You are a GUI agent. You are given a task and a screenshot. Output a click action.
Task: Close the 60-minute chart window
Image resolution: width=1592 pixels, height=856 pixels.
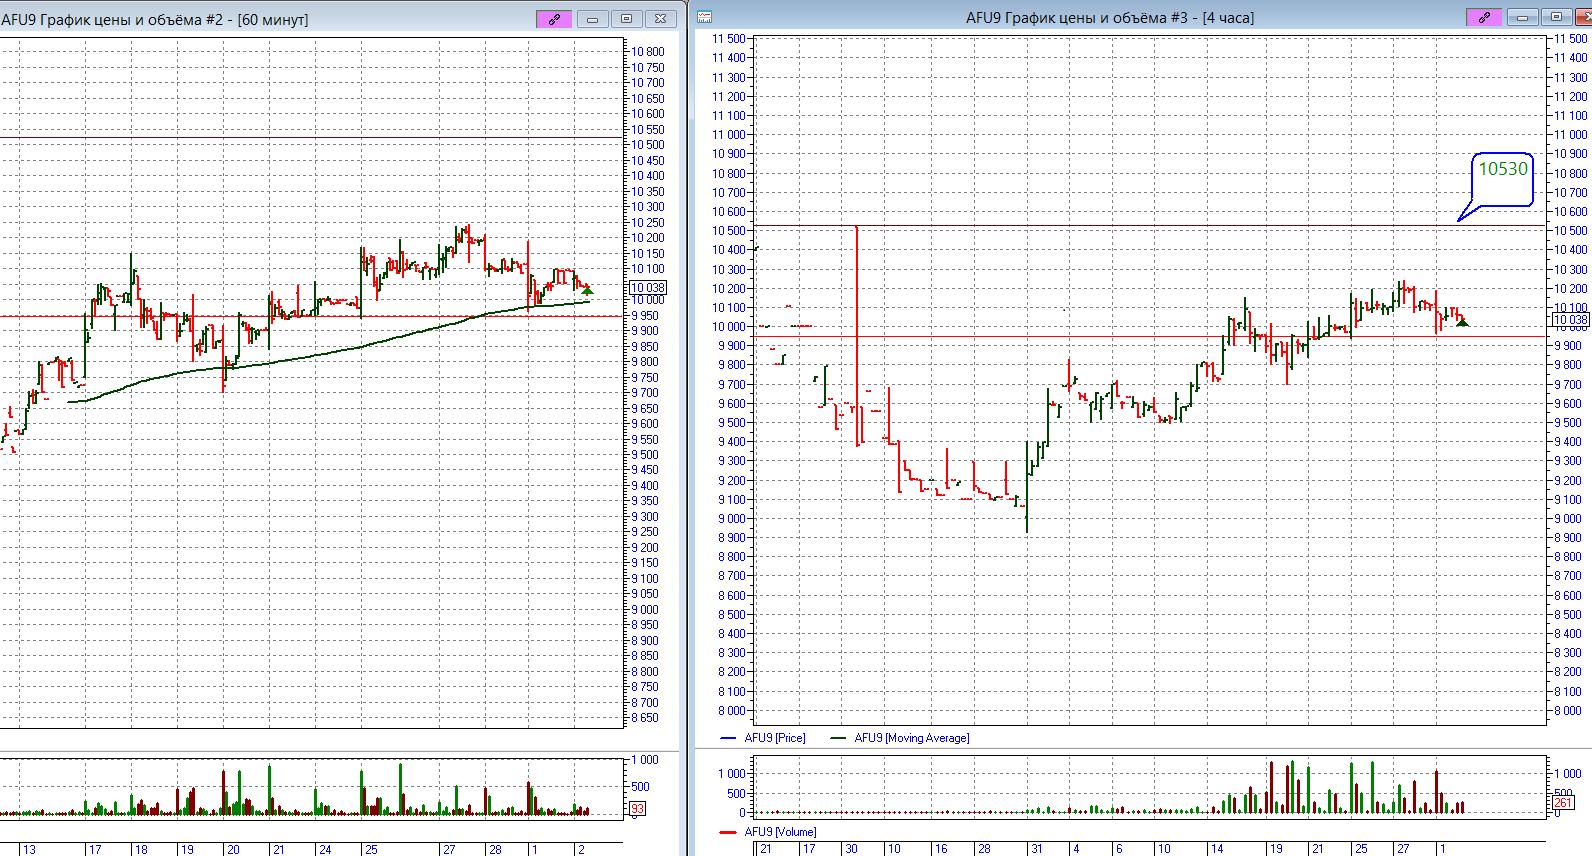point(660,19)
